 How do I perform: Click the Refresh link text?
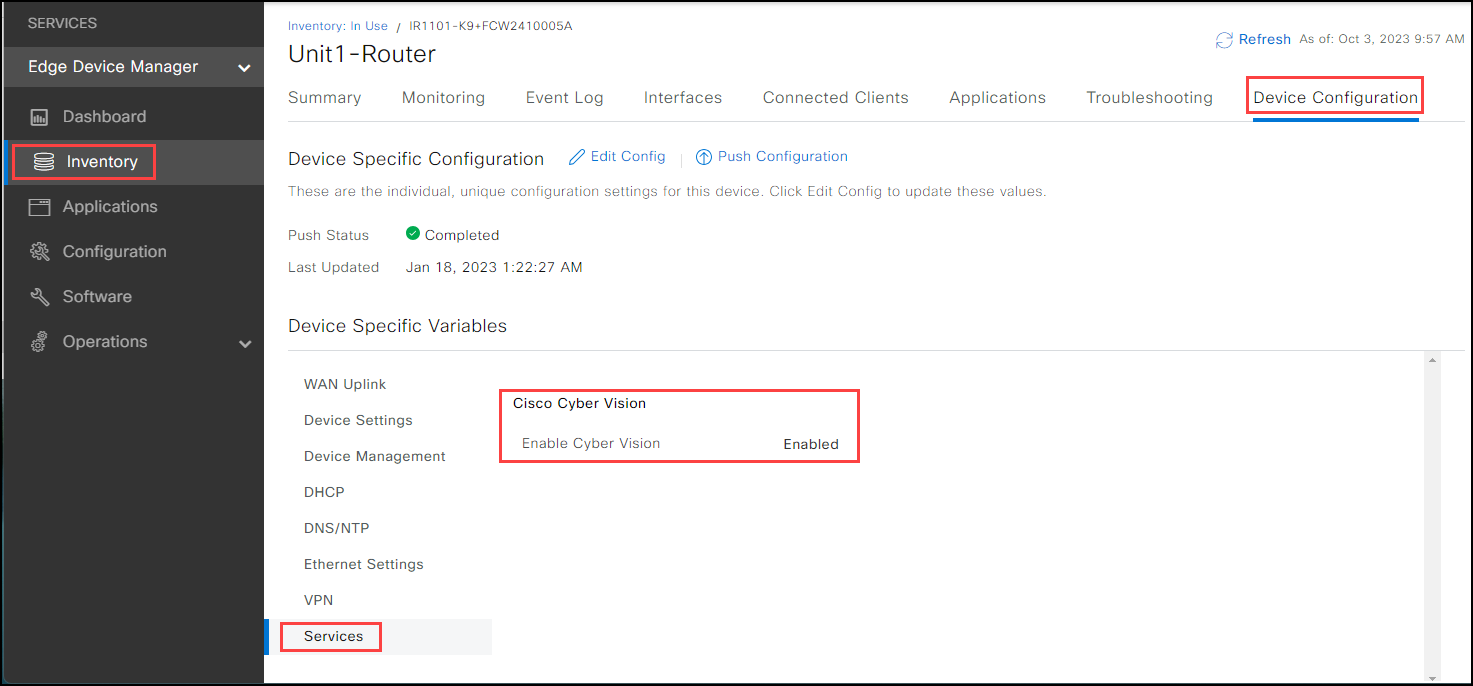[x=1264, y=40]
